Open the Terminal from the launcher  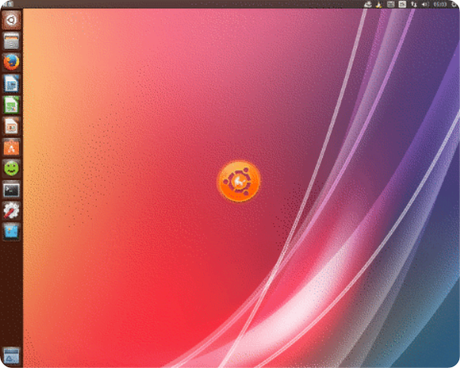pyautogui.click(x=11, y=190)
